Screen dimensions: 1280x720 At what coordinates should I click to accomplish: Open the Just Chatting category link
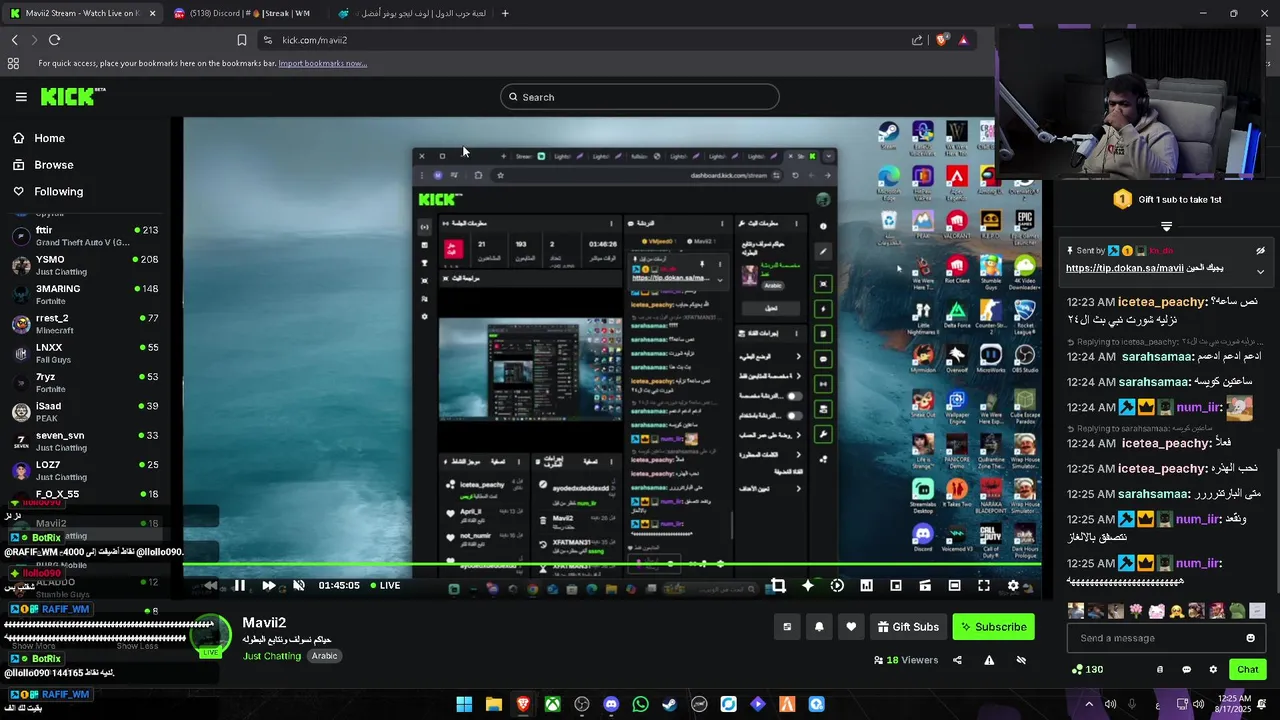coord(272,656)
